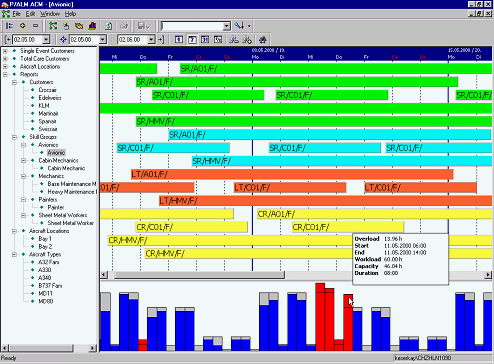The height and width of the screenshot is (364, 494).
Task: Click the bar chart histogram toolbar icon
Action: tap(92, 26)
